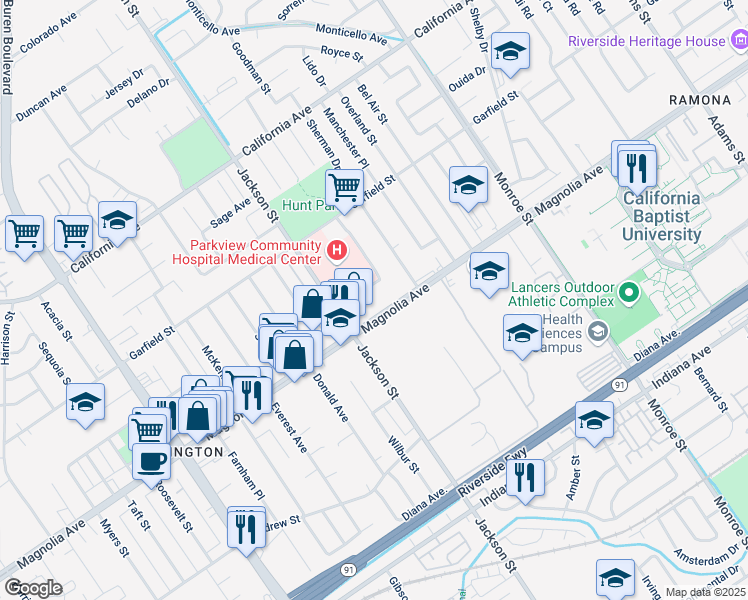
Task: Click the Amber St label
Action: 573,478
